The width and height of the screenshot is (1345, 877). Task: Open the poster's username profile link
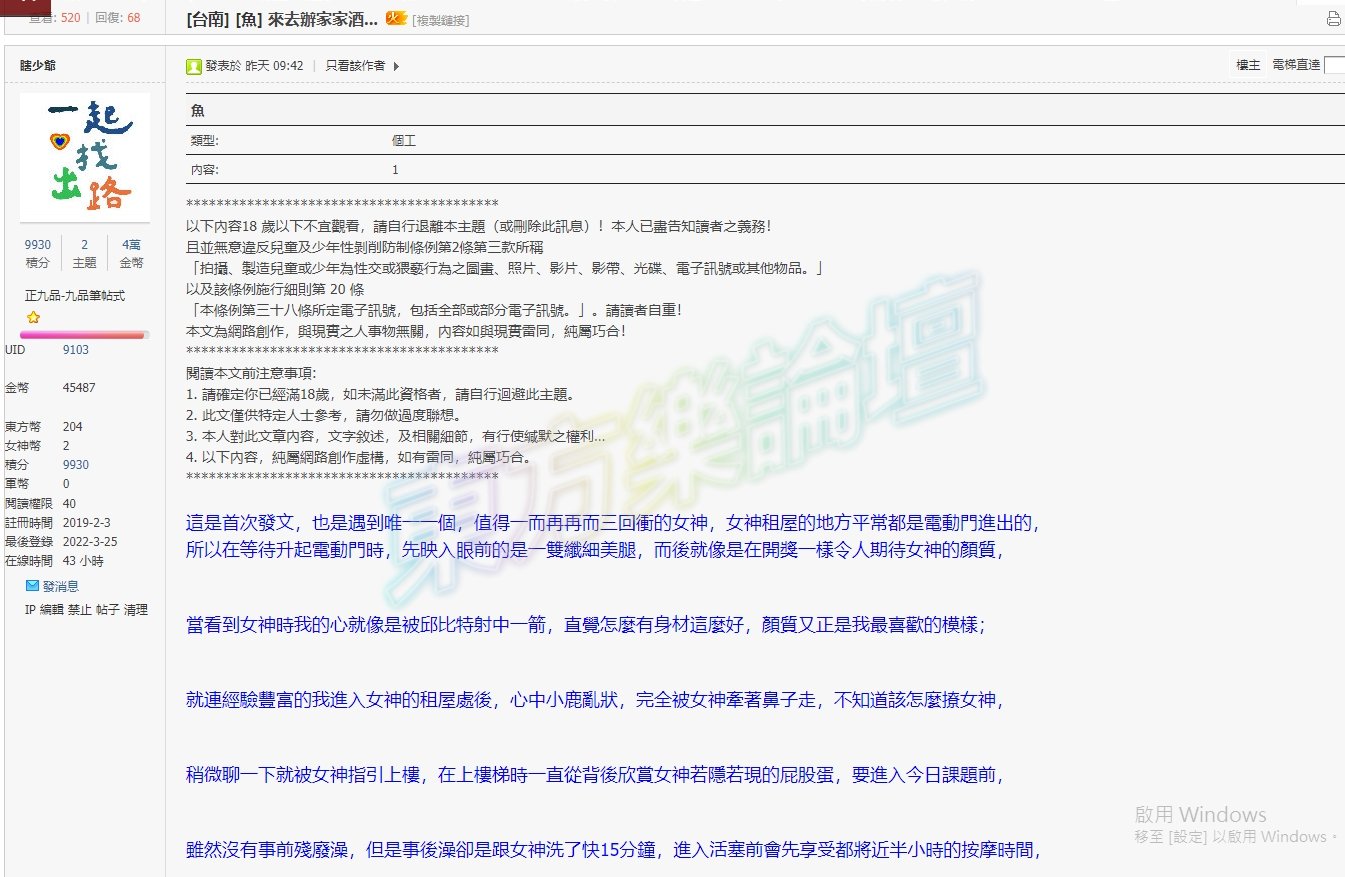pyautogui.click(x=38, y=66)
